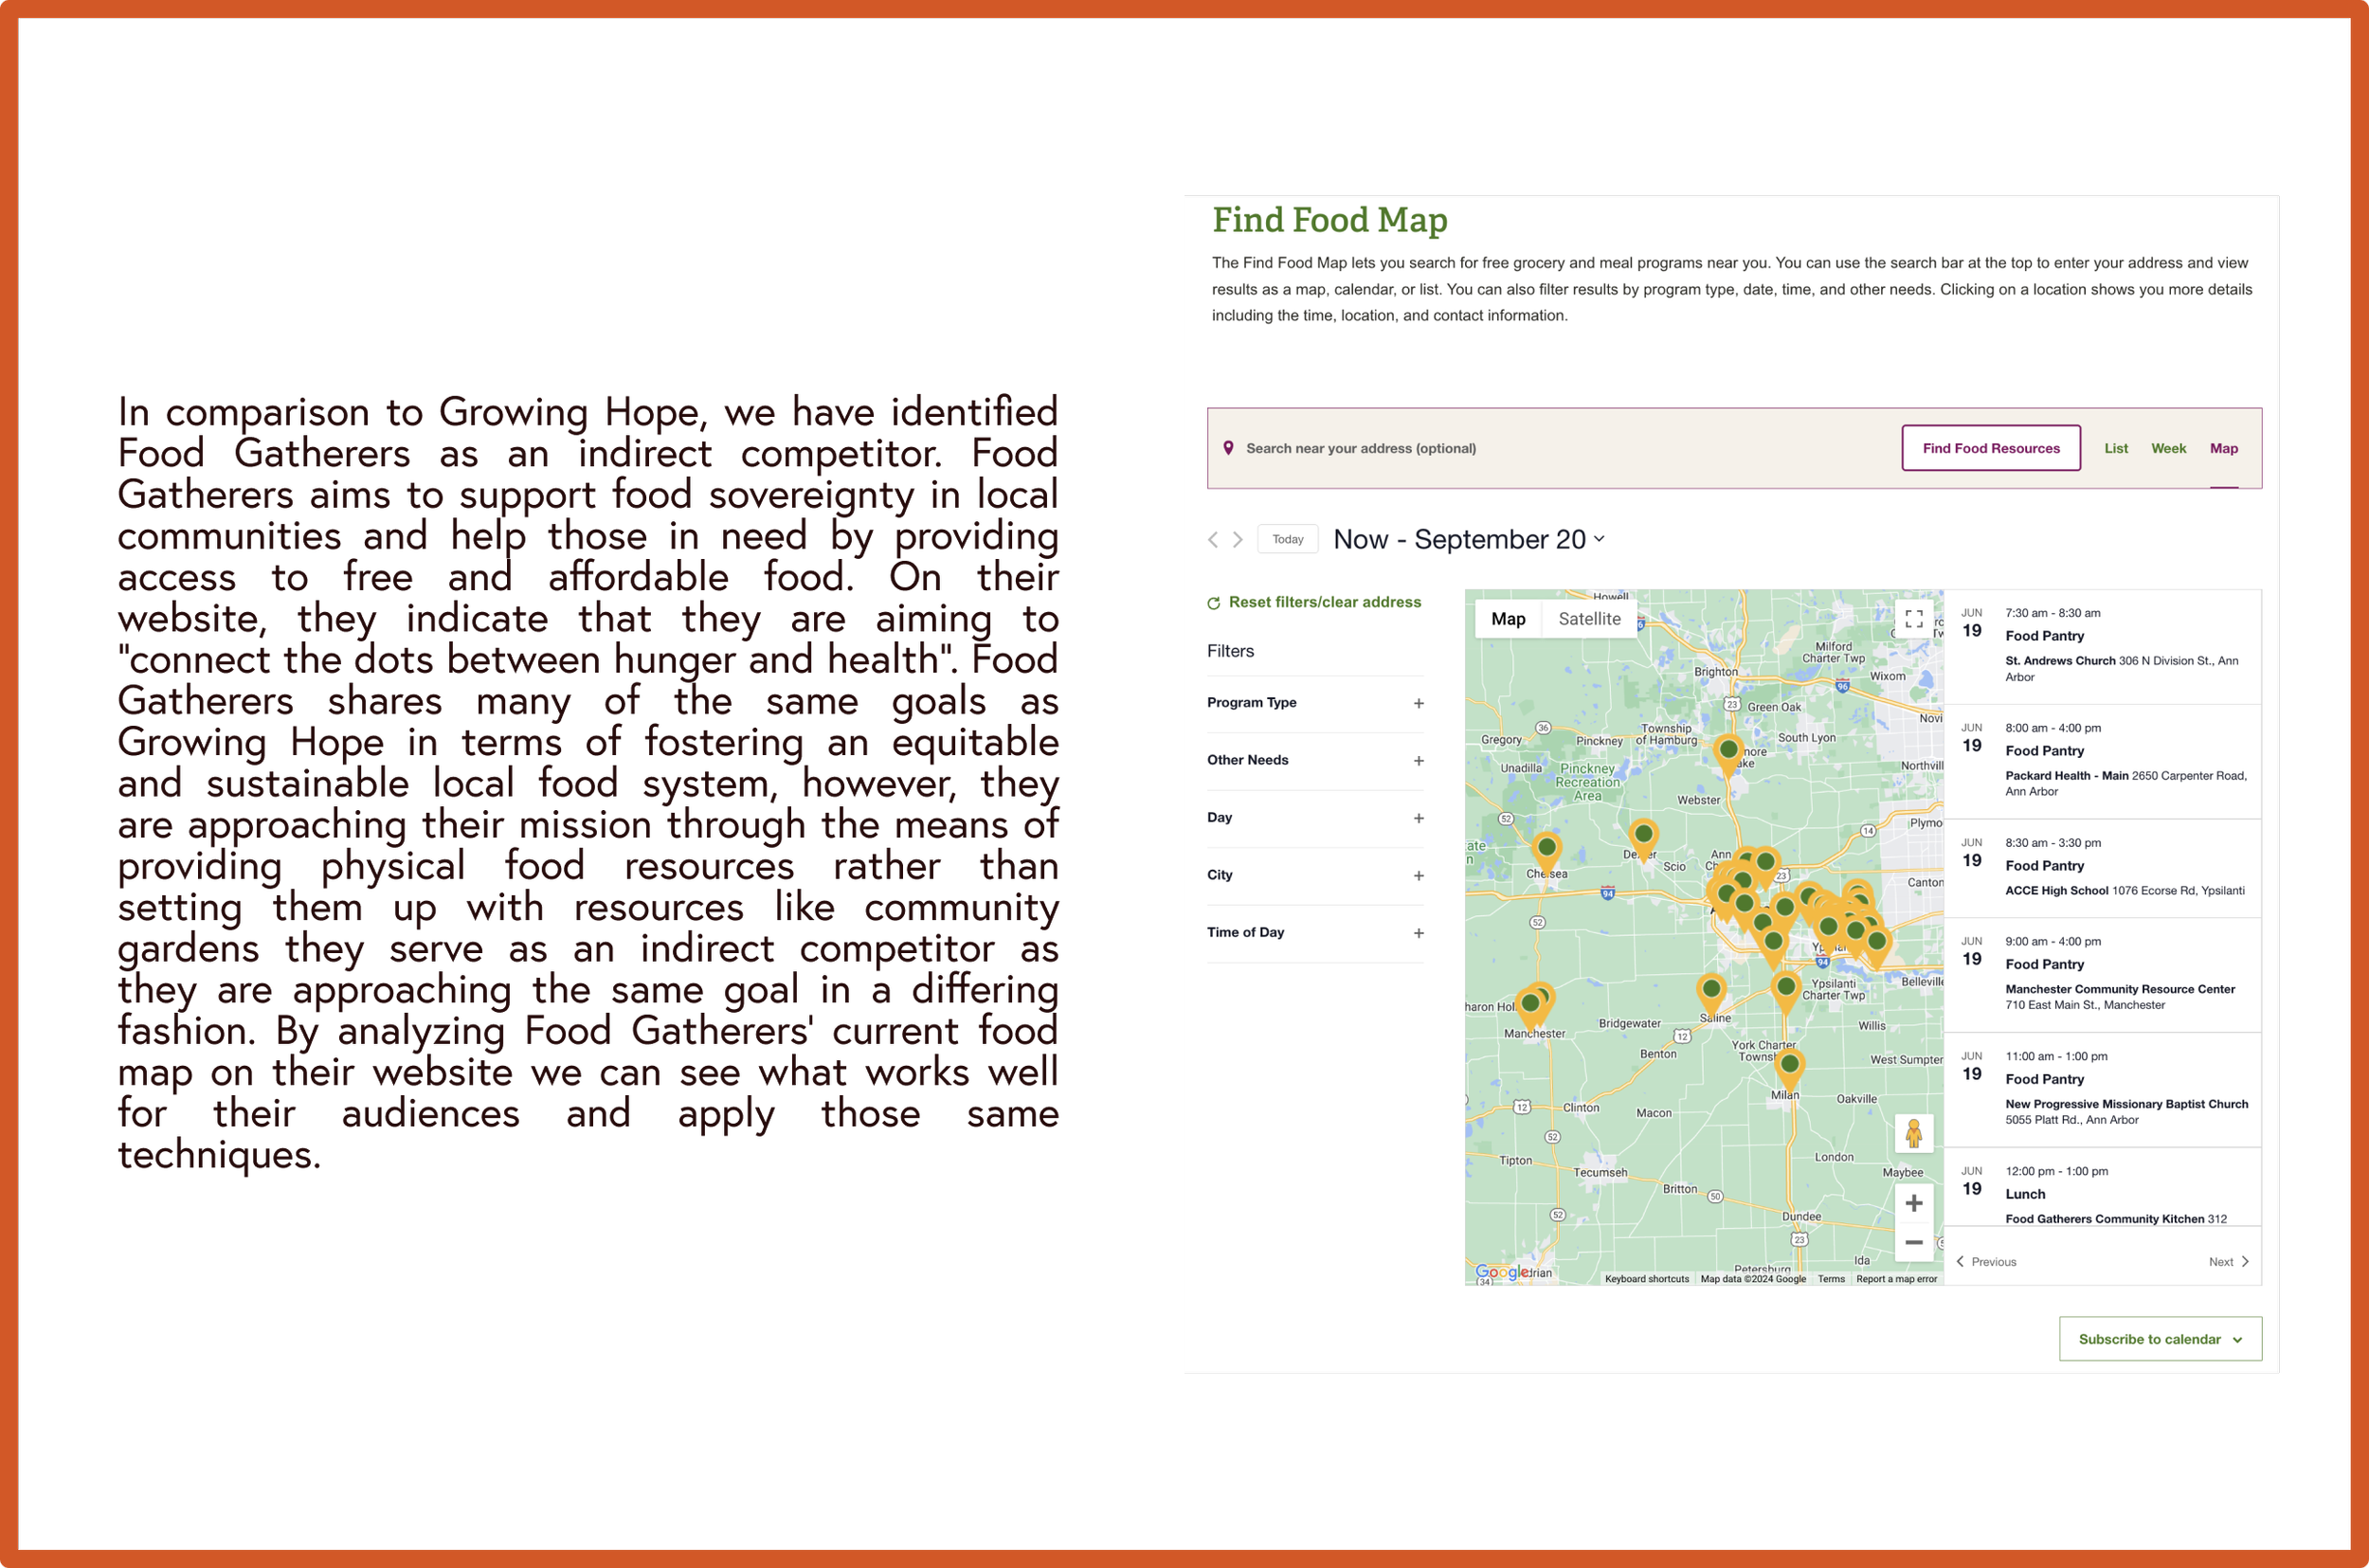The height and width of the screenshot is (1568, 2369).
Task: Zoom in on the map
Action: tap(1914, 1203)
